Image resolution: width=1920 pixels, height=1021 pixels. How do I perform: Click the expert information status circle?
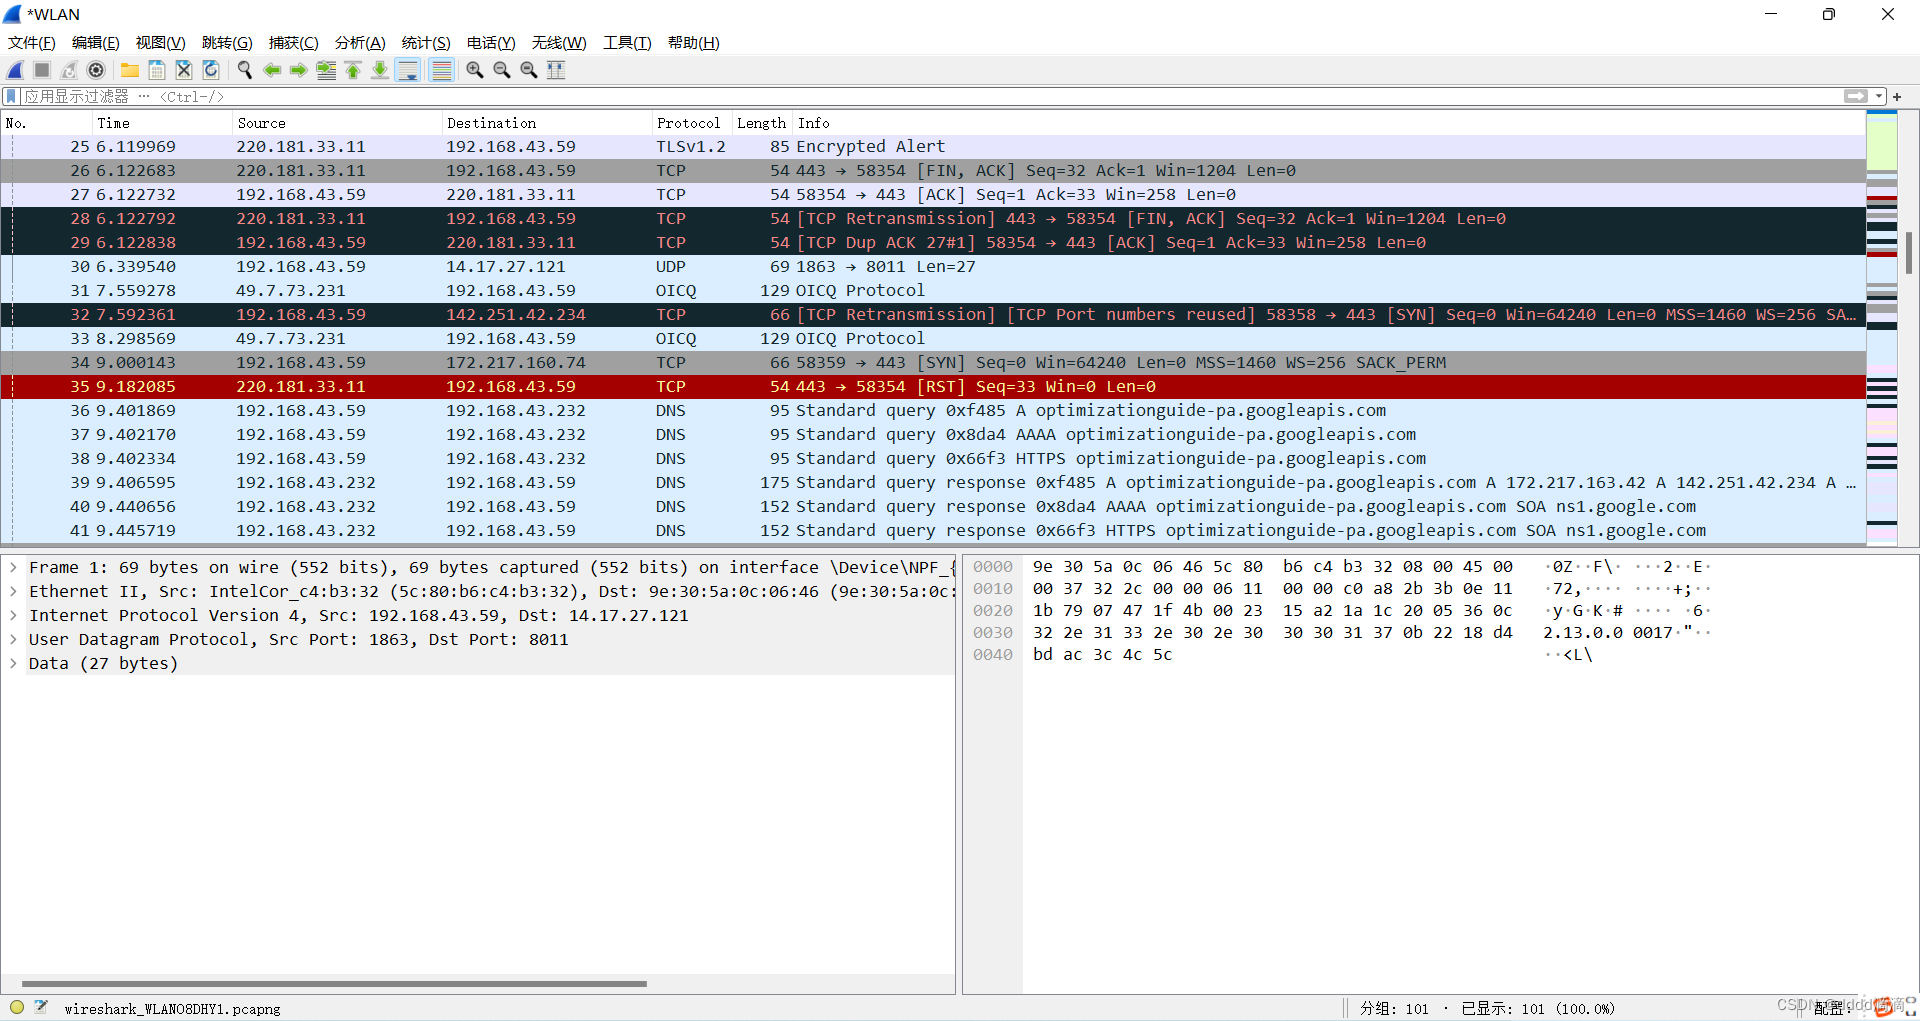17,1007
